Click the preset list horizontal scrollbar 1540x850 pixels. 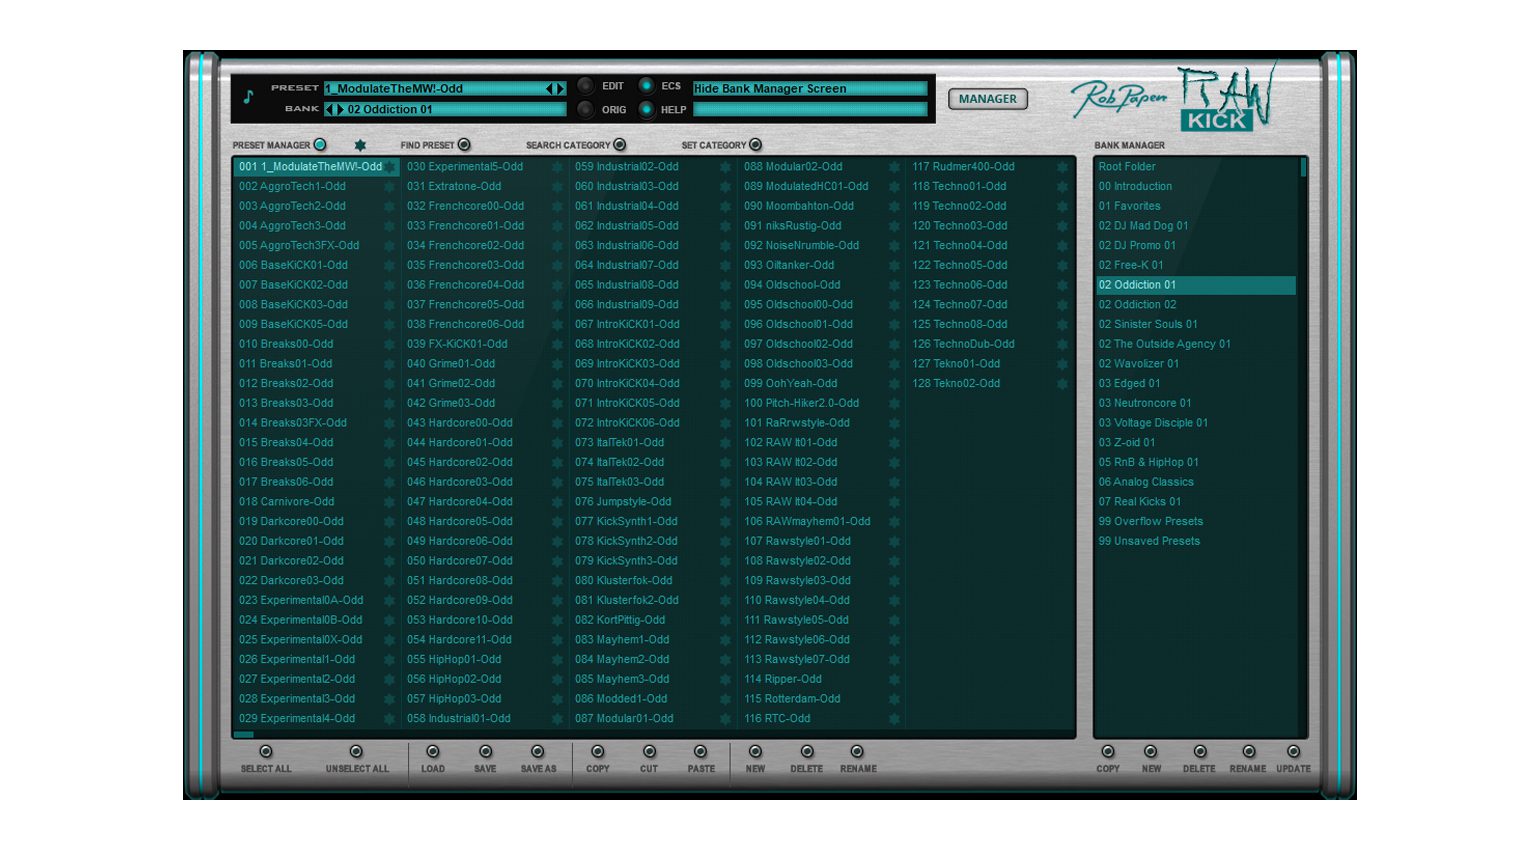click(x=244, y=735)
